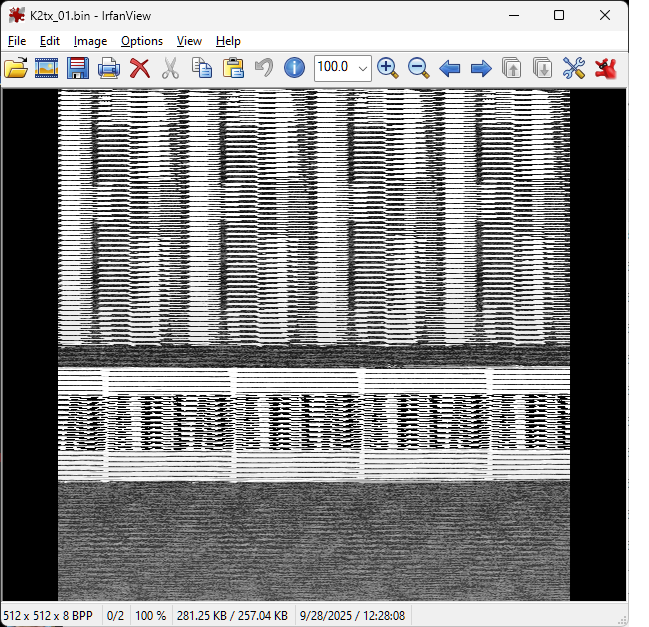Show image information with the blue info icon

pos(294,68)
